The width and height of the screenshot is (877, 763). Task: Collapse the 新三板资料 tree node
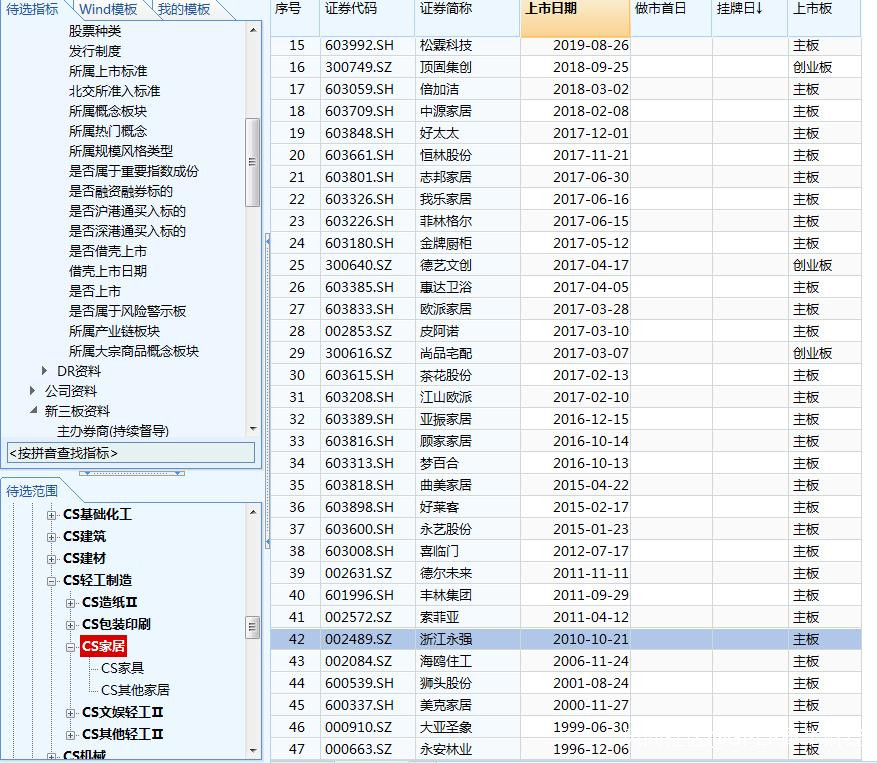[x=34, y=411]
